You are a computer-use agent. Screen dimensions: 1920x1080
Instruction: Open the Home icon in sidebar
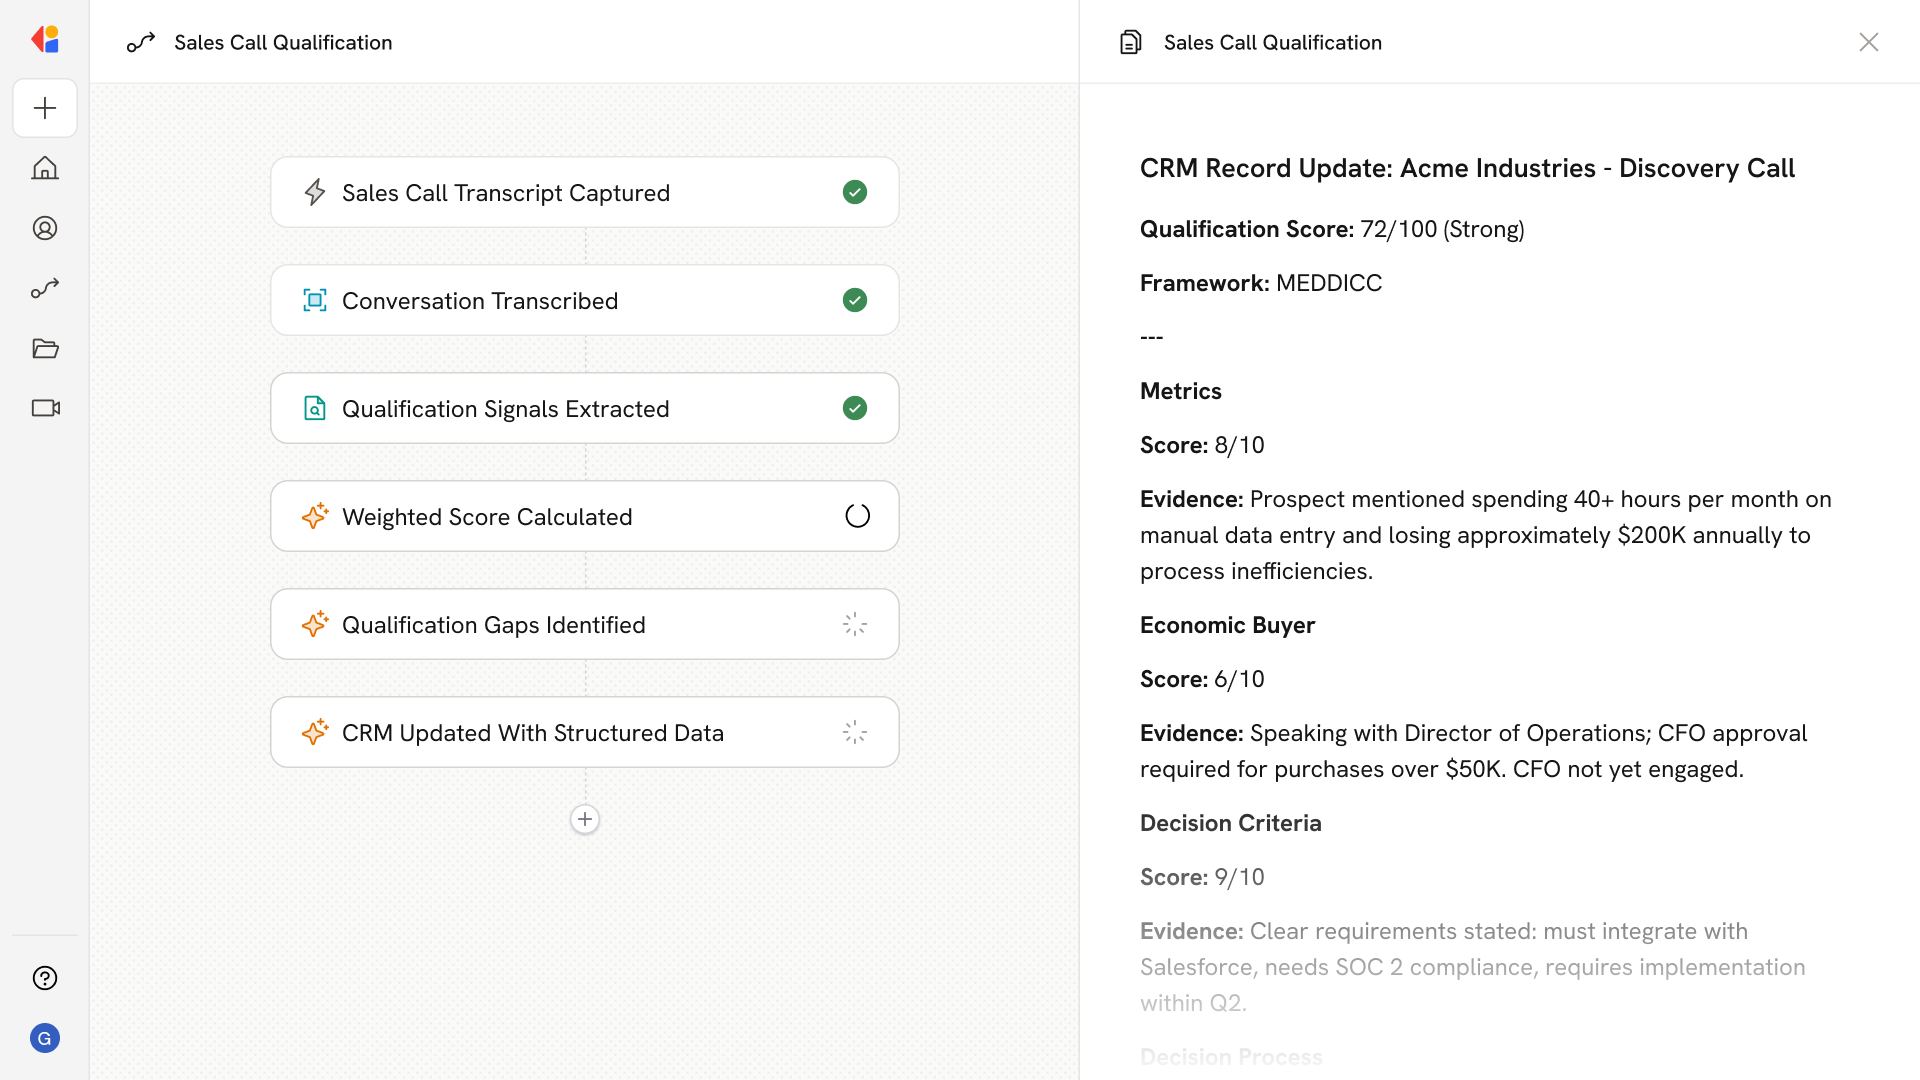pos(45,168)
